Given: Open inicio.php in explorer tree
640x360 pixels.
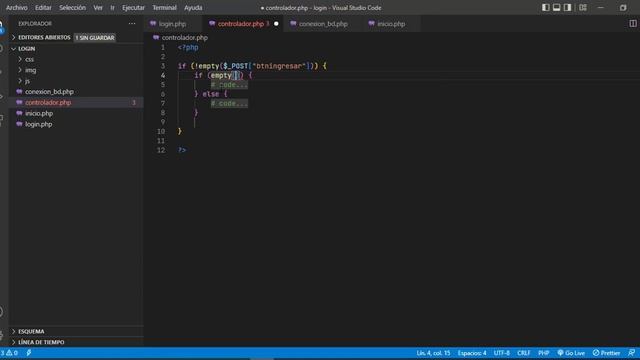Looking at the screenshot, I should [x=39, y=113].
